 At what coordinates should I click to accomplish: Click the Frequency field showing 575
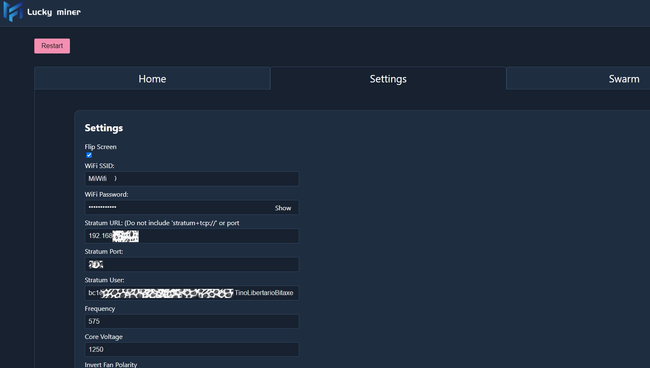pos(192,321)
